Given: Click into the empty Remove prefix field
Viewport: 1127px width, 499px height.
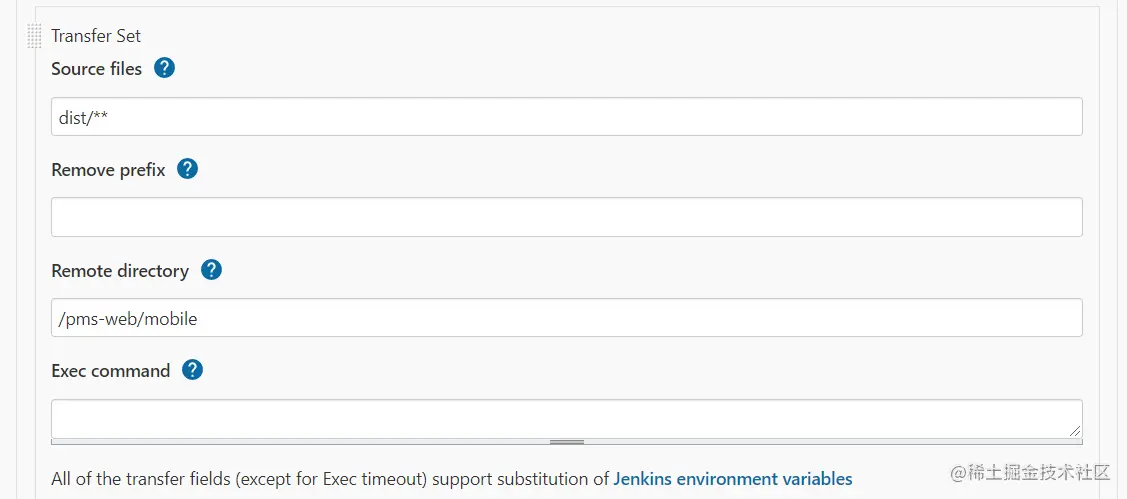Looking at the screenshot, I should point(566,217).
